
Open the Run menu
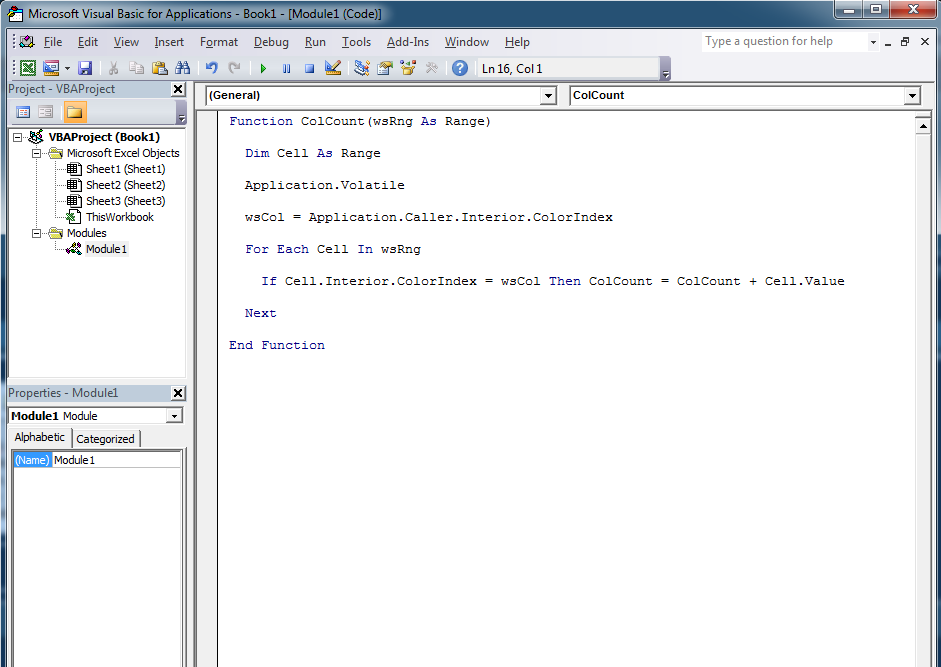pyautogui.click(x=315, y=42)
